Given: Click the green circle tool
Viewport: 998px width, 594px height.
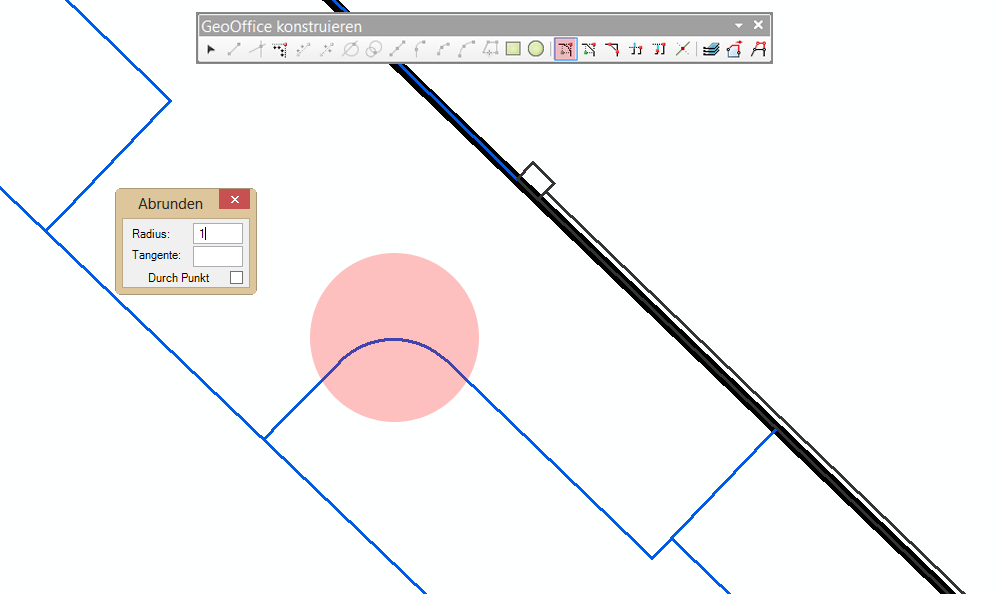Looking at the screenshot, I should pos(536,49).
